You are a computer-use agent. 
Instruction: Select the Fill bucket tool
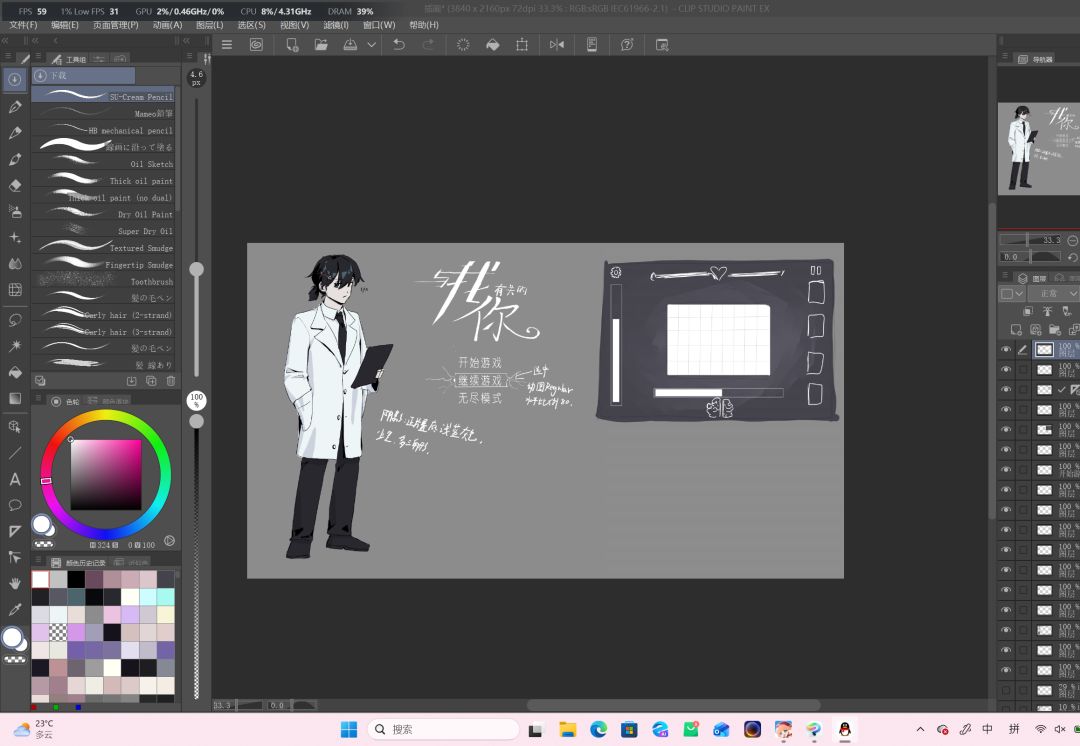coord(15,373)
